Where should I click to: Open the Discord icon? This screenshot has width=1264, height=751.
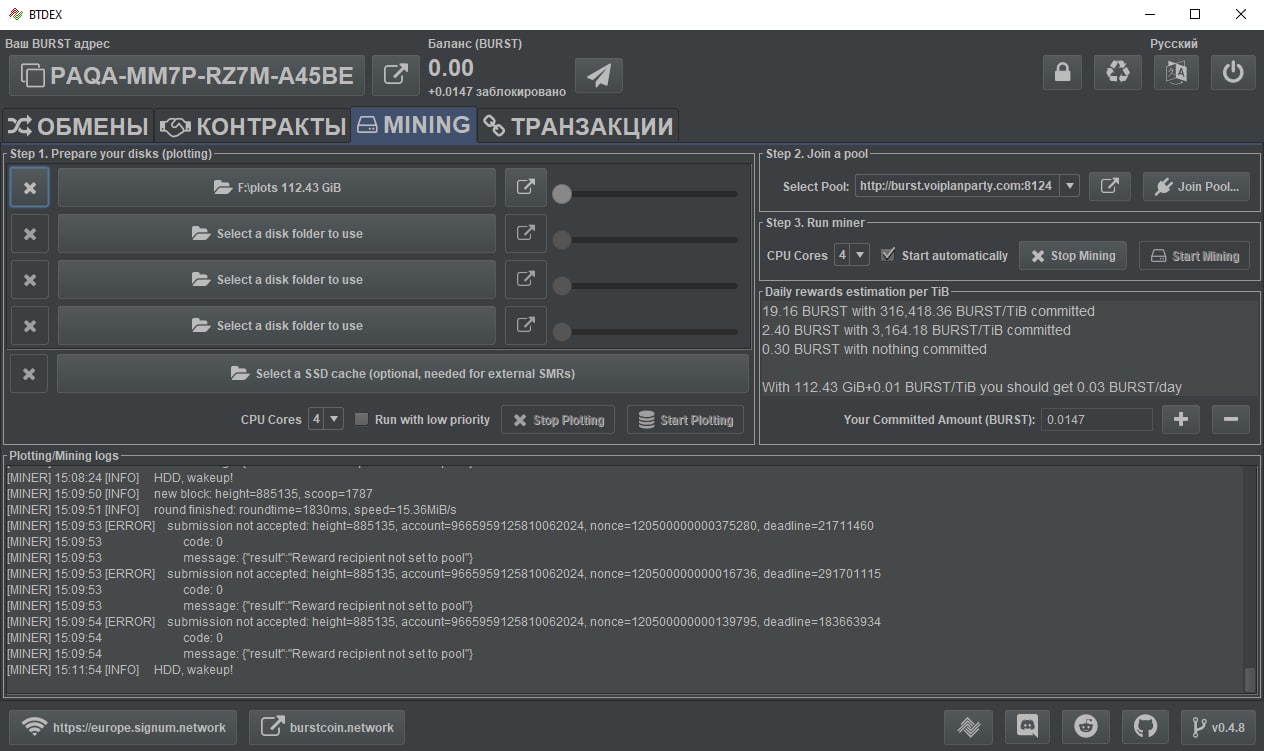tap(1027, 727)
